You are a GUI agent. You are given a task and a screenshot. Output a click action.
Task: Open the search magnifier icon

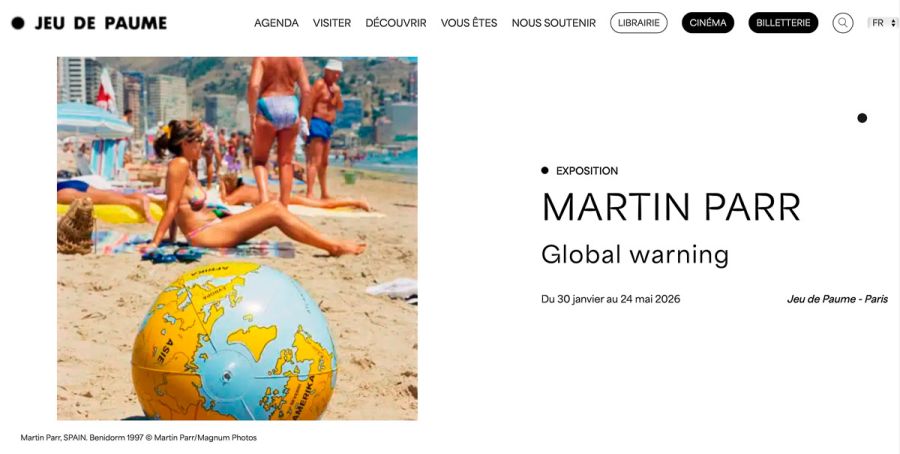click(842, 23)
